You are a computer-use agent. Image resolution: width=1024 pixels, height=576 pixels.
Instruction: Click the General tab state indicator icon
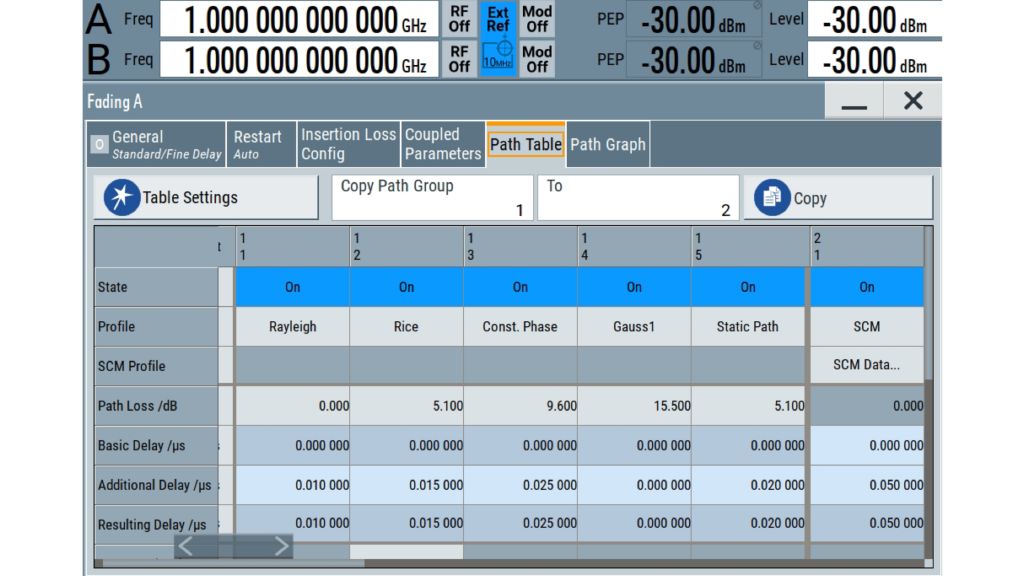click(x=99, y=145)
